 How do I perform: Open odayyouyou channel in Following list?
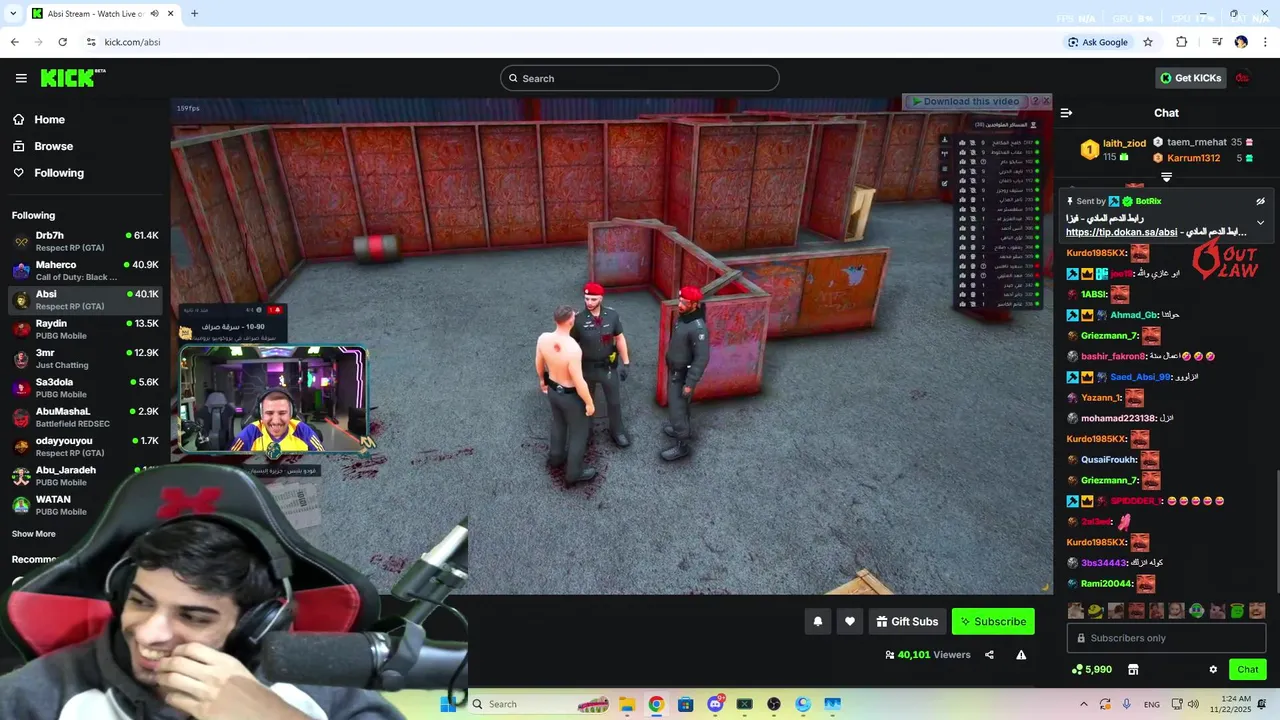[85, 446]
